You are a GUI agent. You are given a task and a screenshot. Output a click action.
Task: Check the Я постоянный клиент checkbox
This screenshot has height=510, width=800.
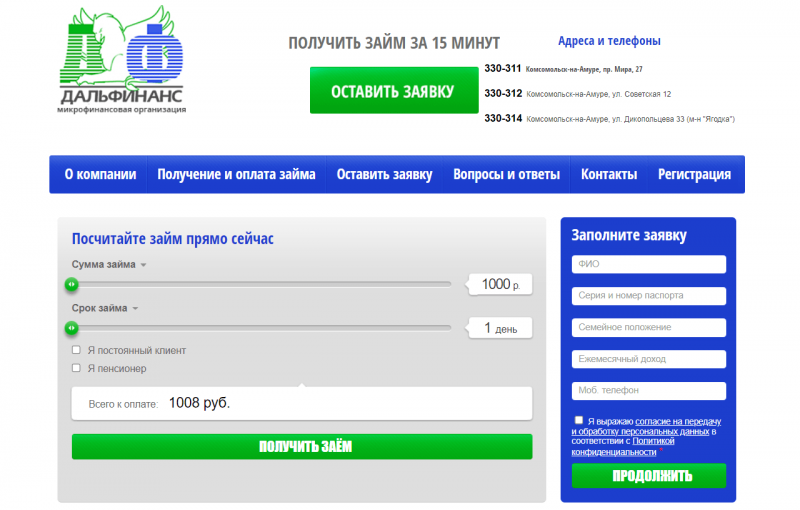[76, 350]
